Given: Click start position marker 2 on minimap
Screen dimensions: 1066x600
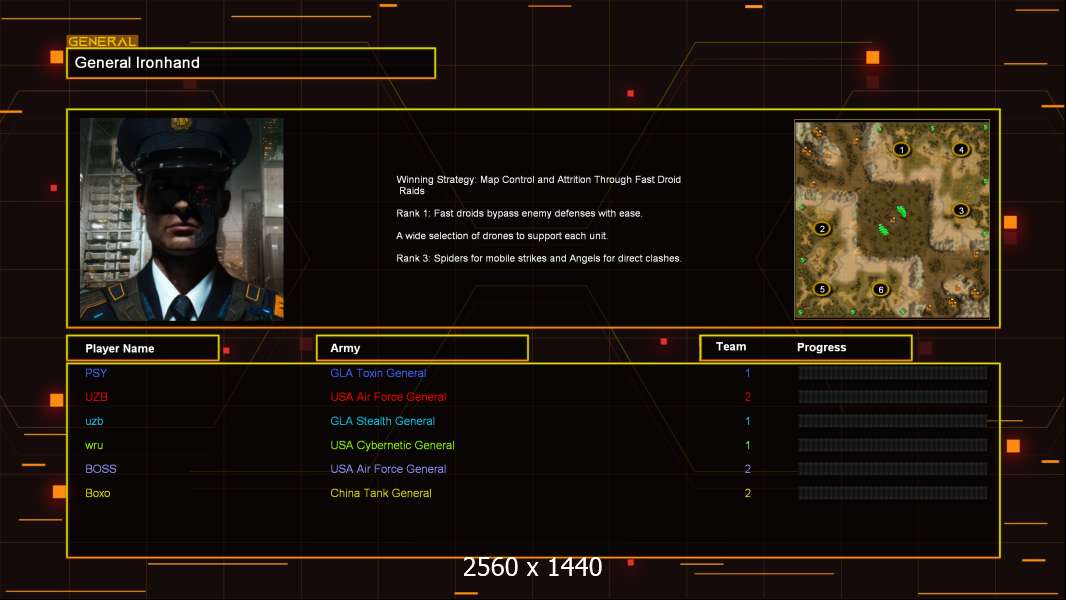Looking at the screenshot, I should tap(822, 228).
